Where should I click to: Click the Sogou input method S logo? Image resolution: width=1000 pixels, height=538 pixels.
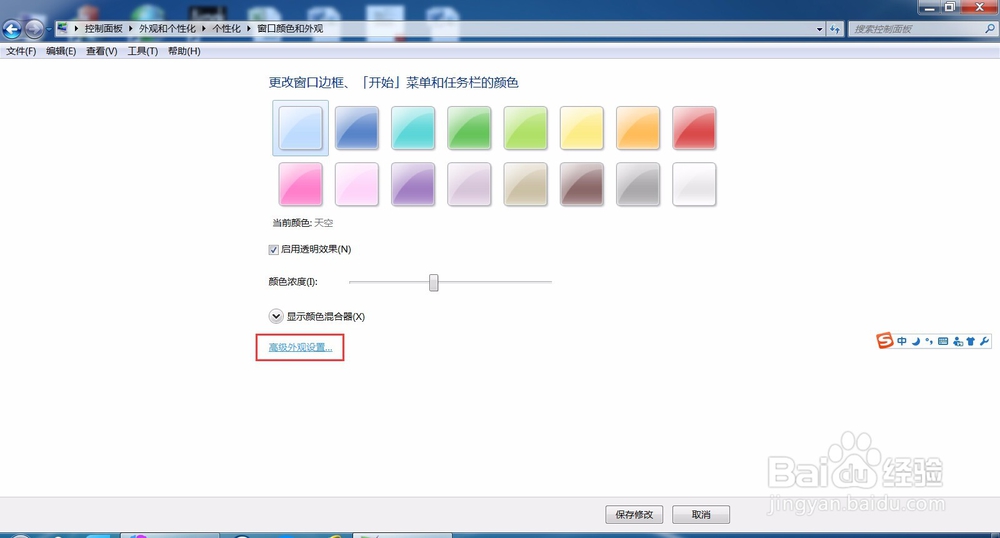pos(885,341)
